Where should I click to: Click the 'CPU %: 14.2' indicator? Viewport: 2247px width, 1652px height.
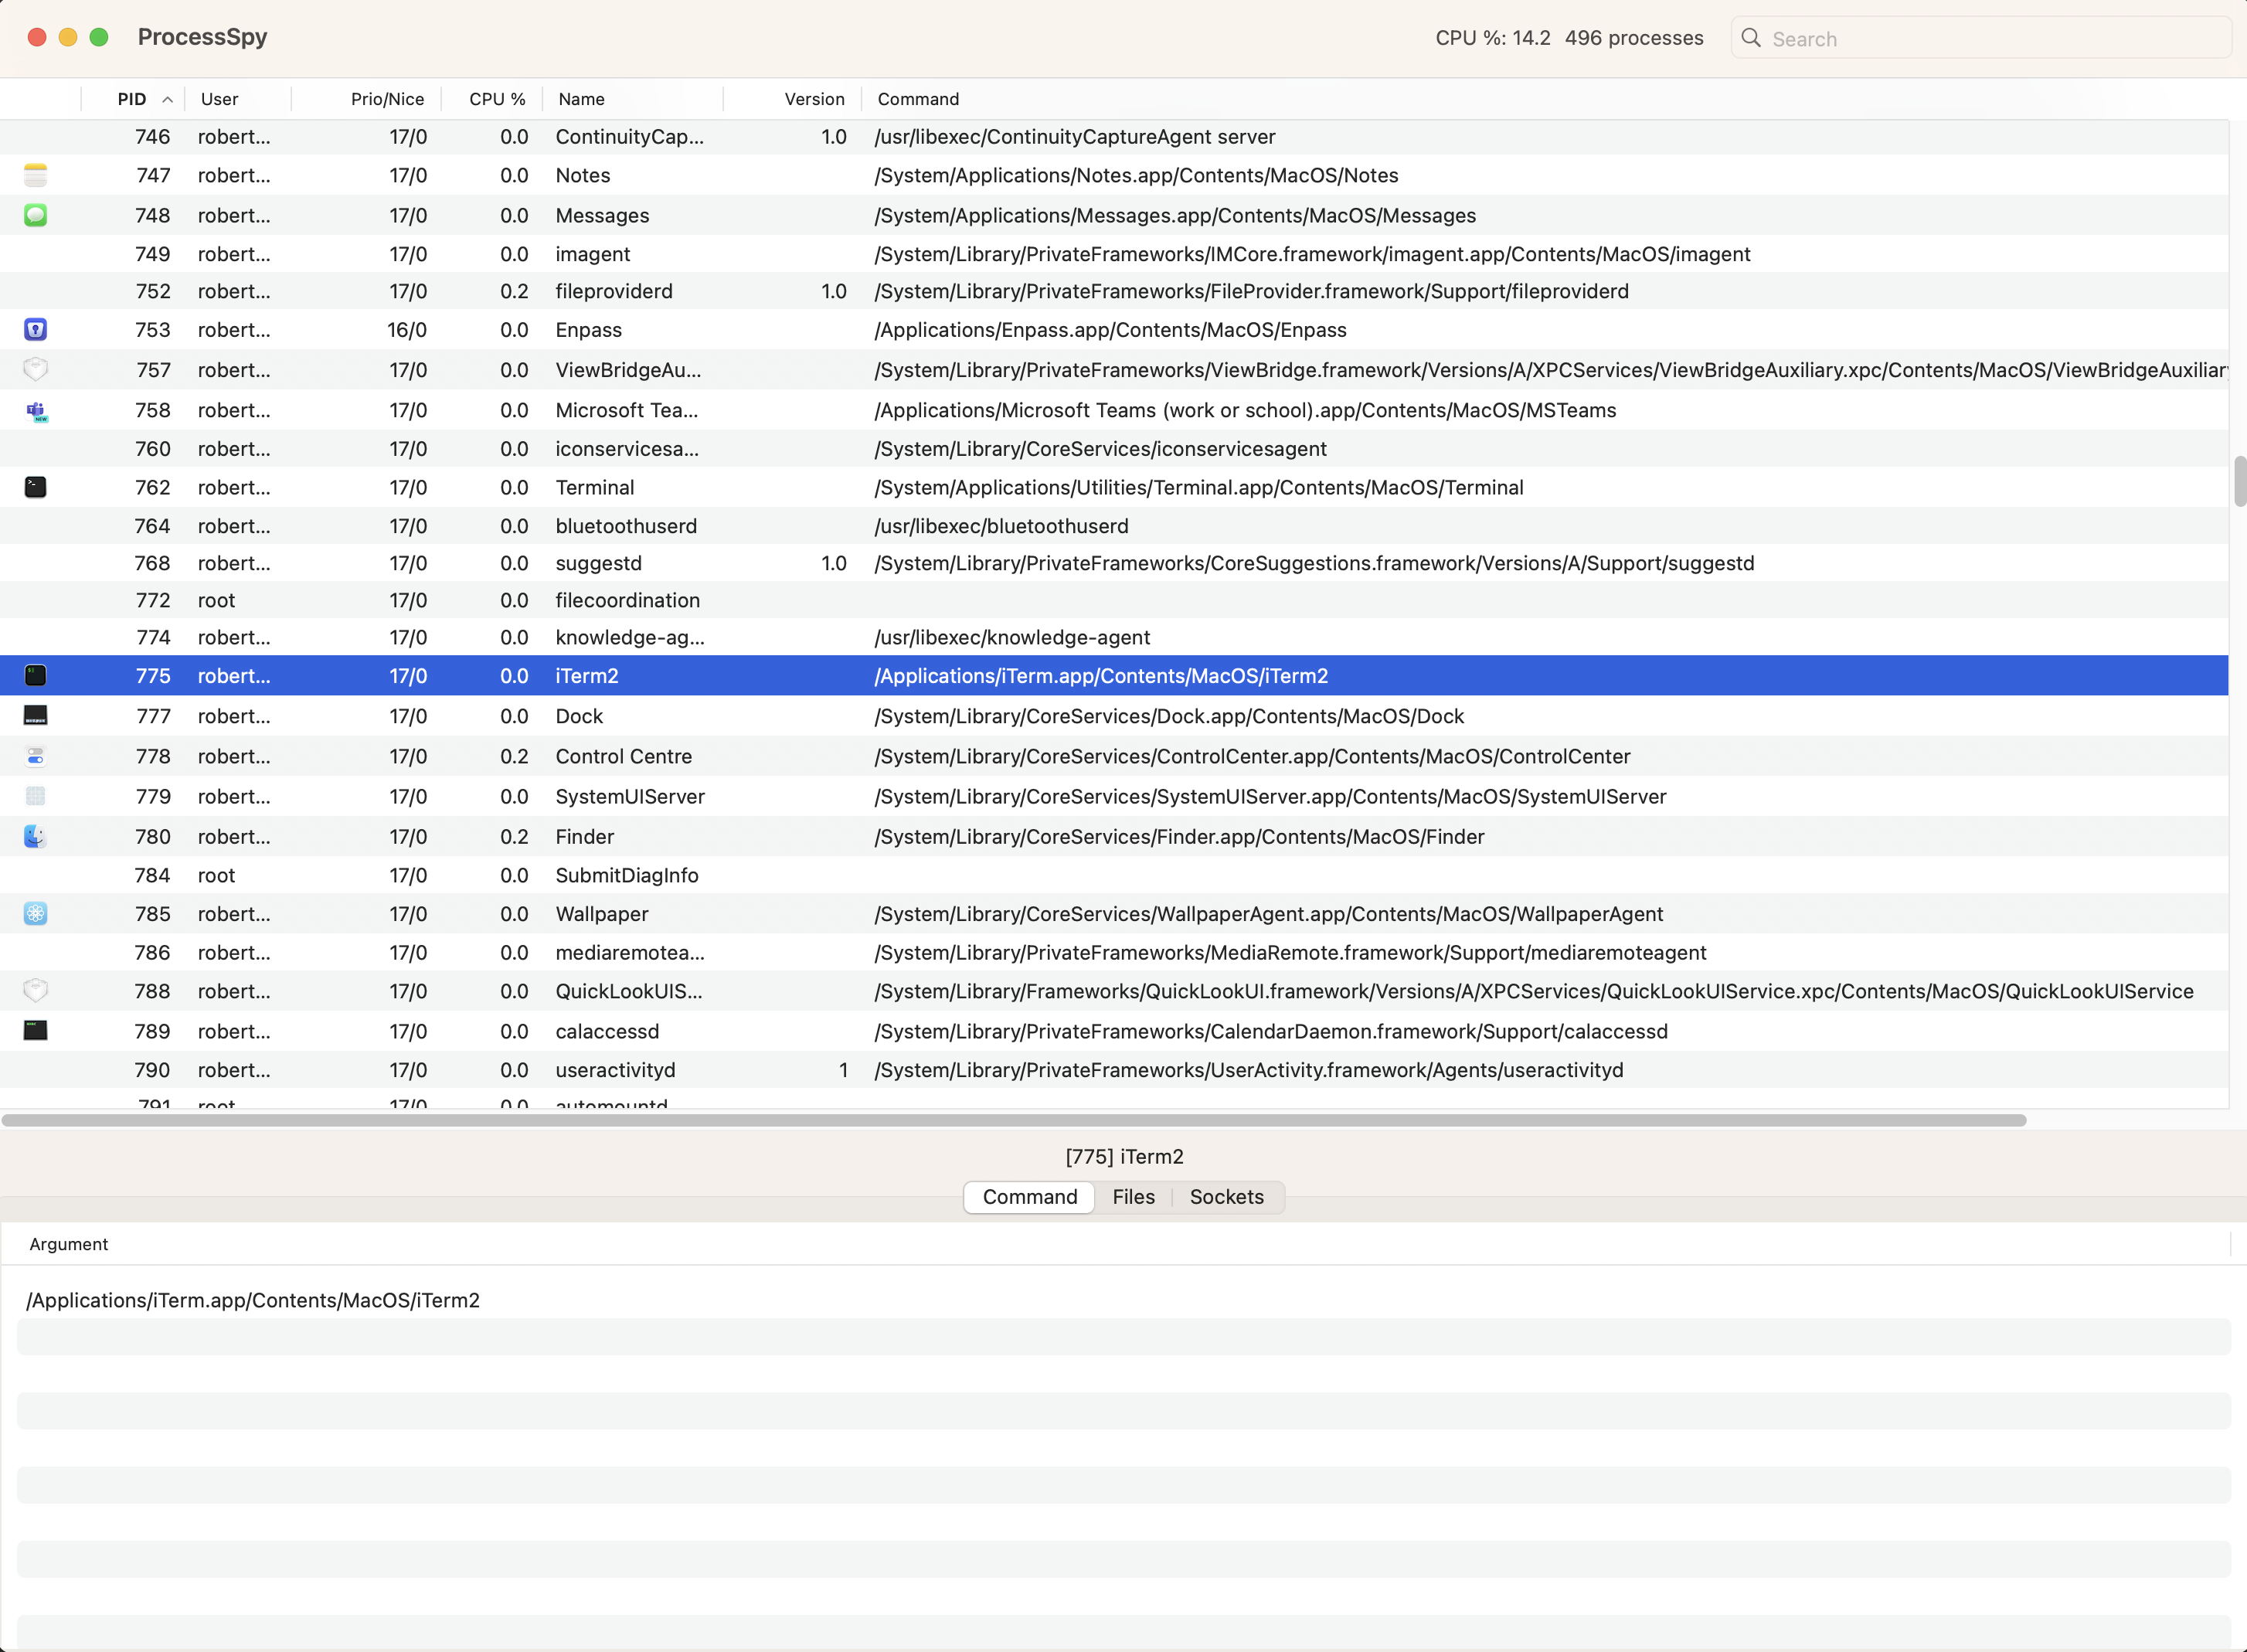coord(1493,38)
